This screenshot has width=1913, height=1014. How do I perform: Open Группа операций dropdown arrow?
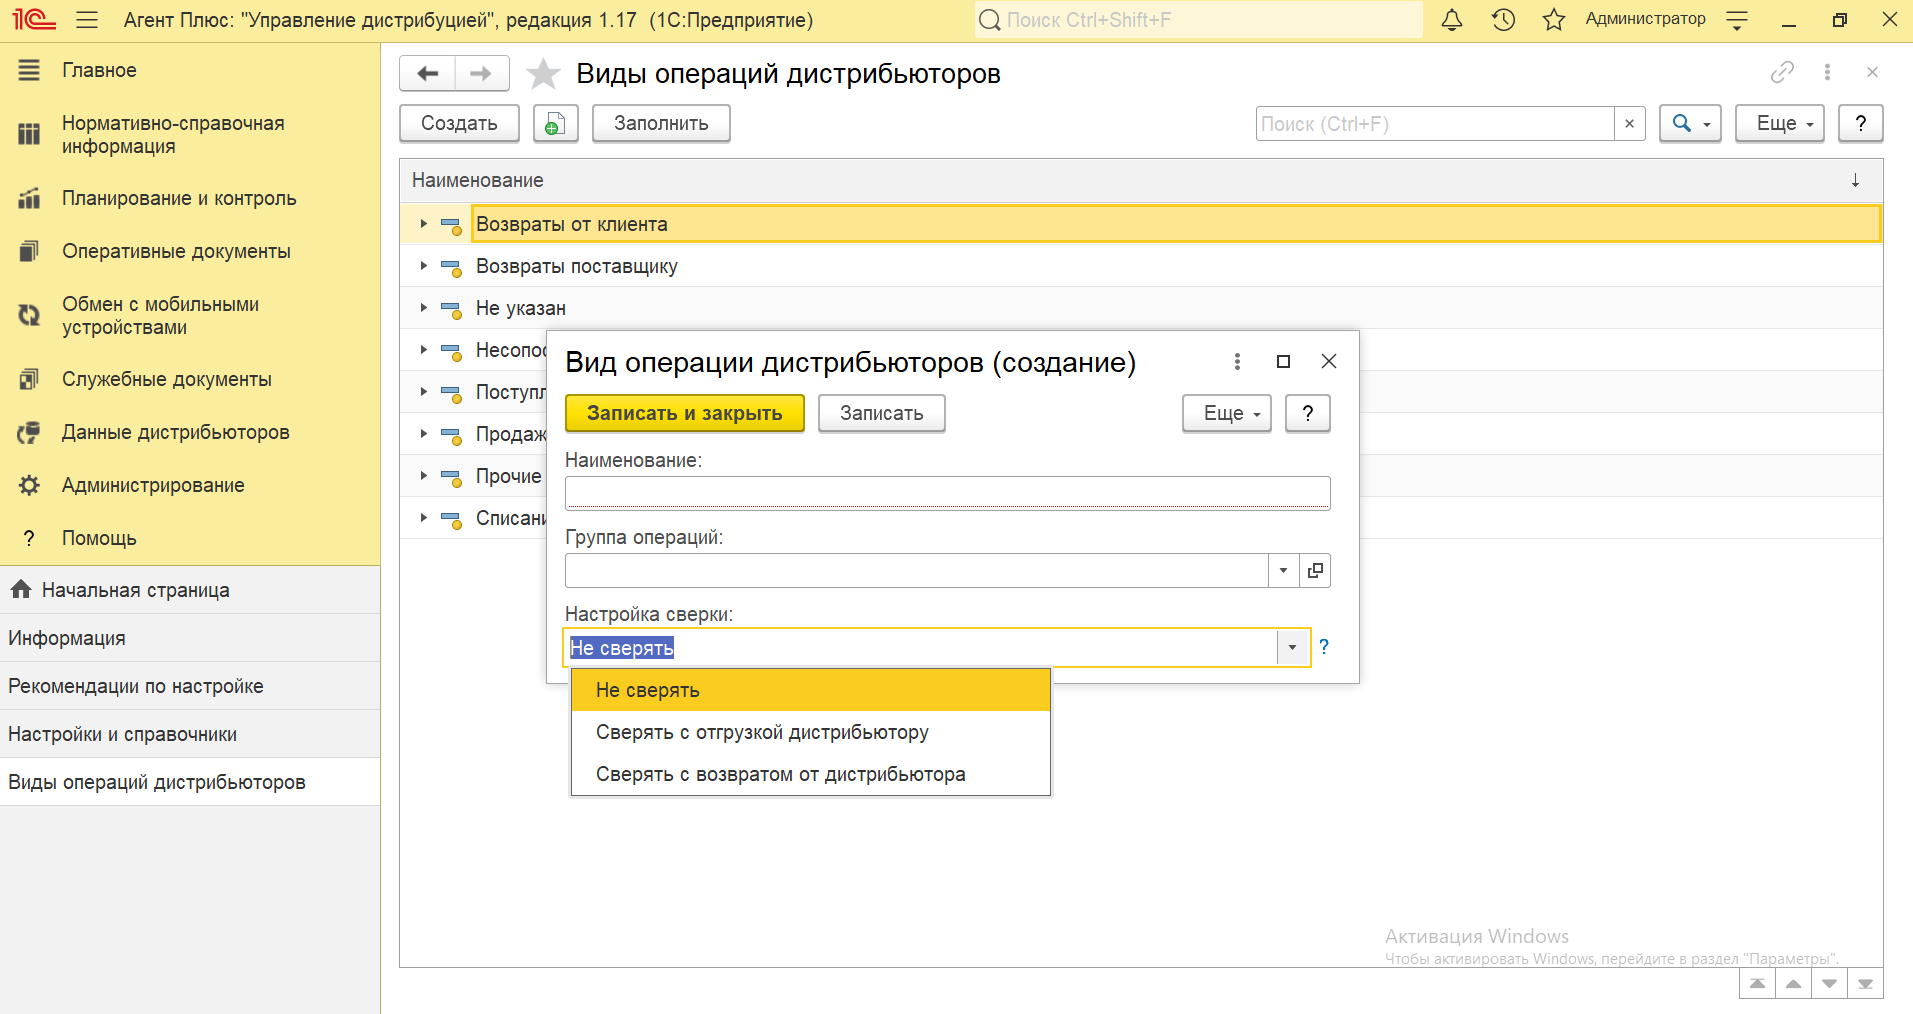coord(1283,570)
